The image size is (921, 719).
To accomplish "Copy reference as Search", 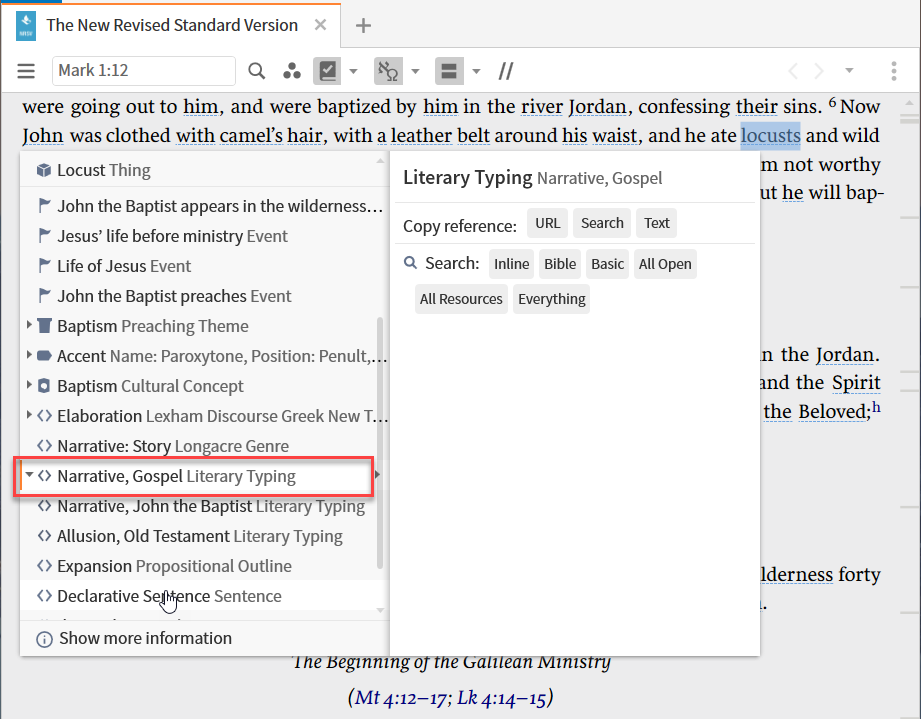I will (x=602, y=223).
